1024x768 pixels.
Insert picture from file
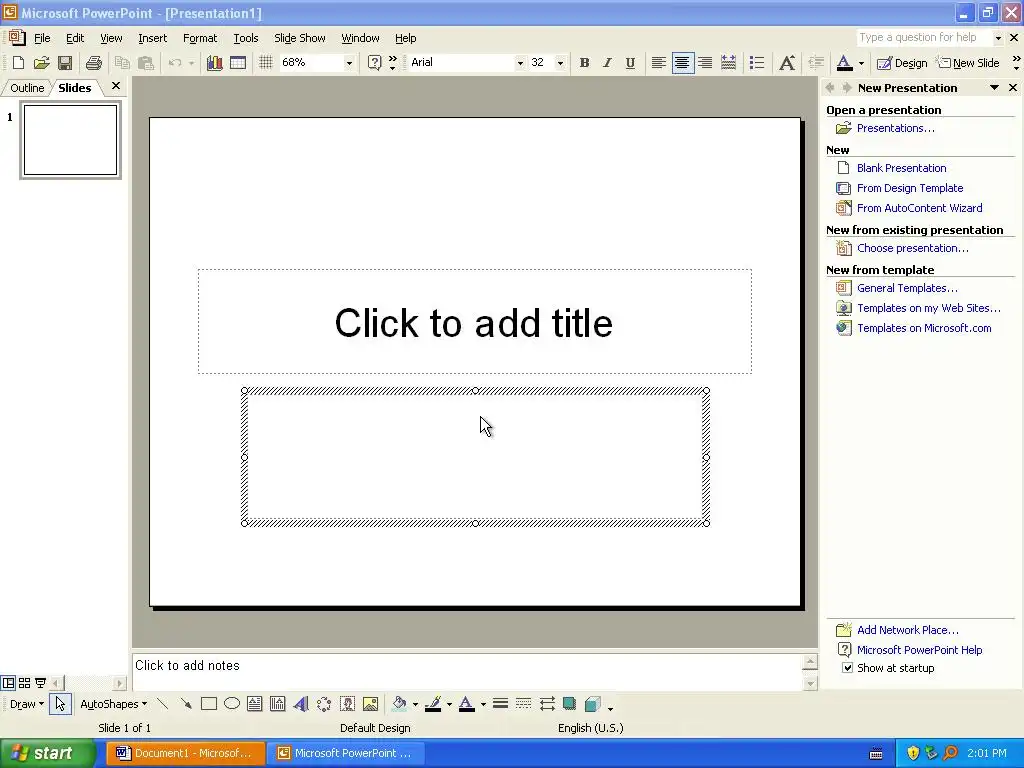point(370,703)
